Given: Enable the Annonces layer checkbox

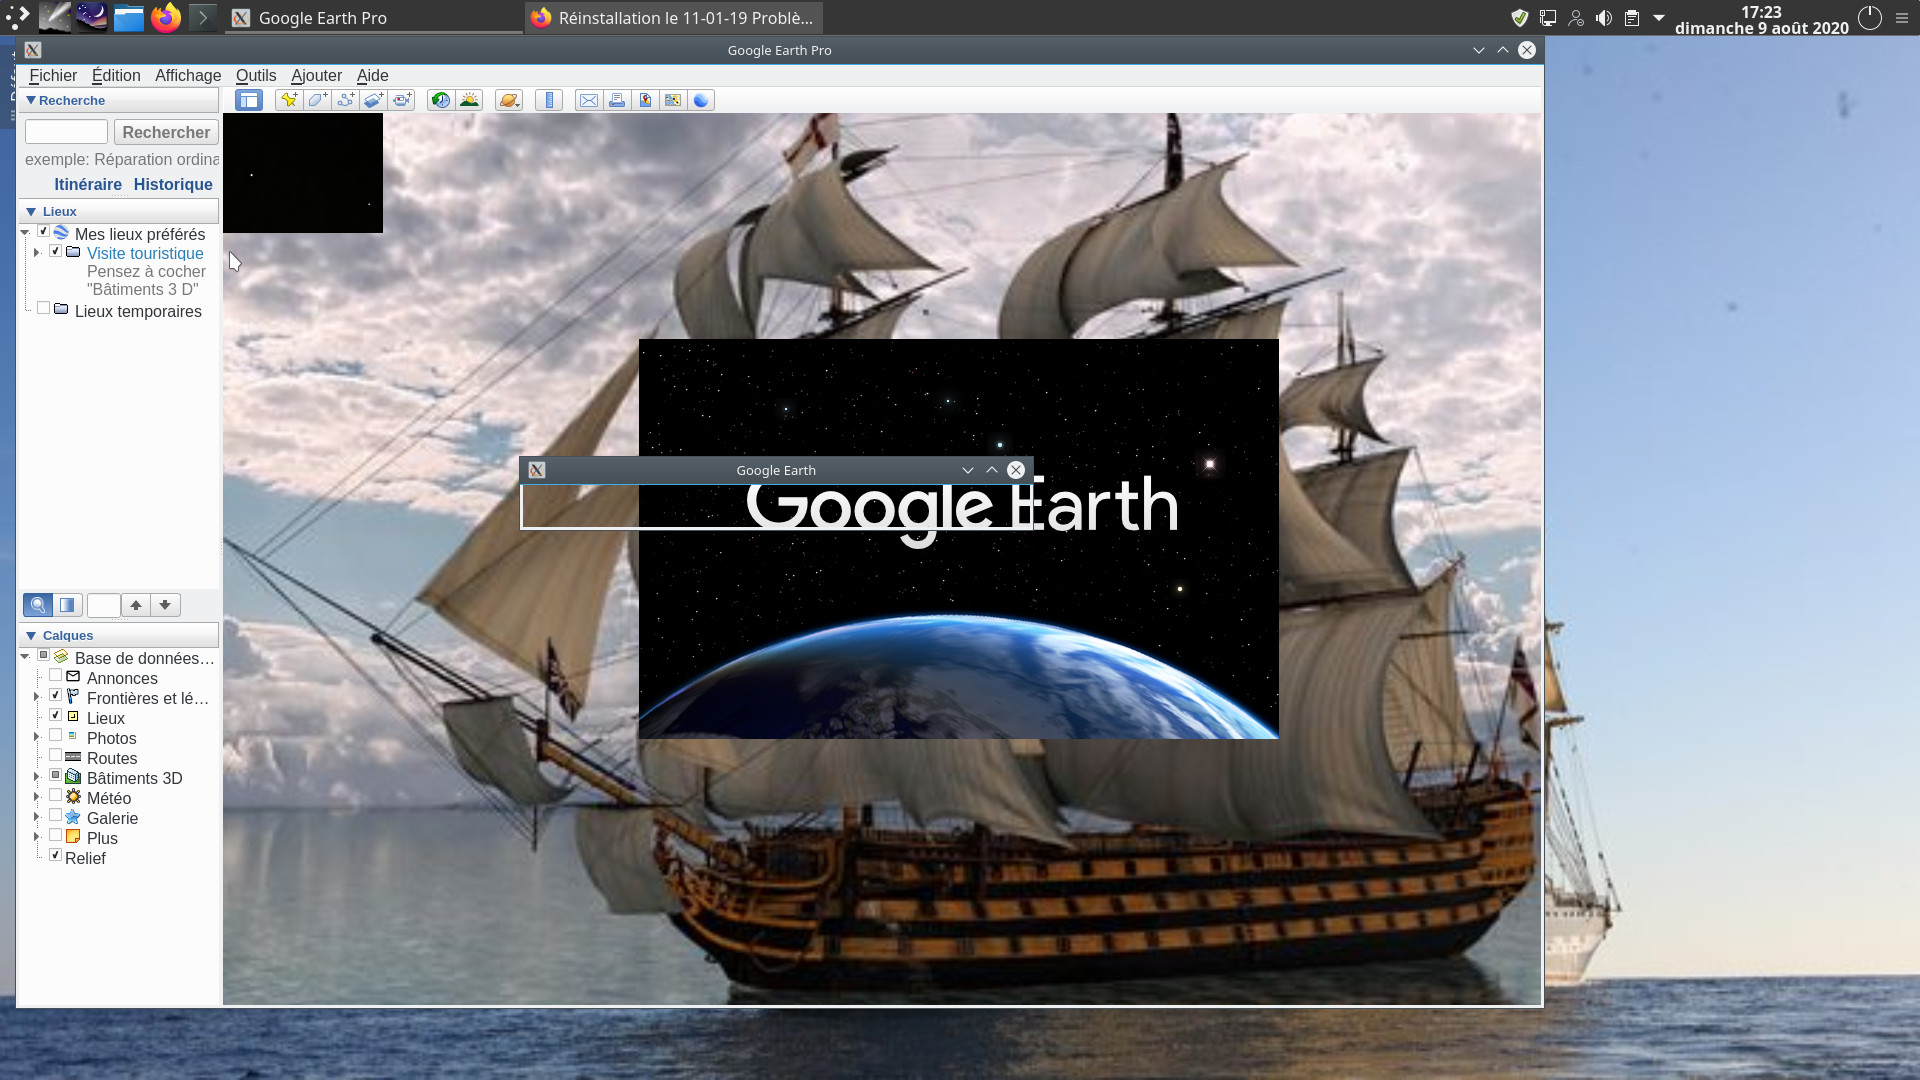Looking at the screenshot, I should [55, 676].
